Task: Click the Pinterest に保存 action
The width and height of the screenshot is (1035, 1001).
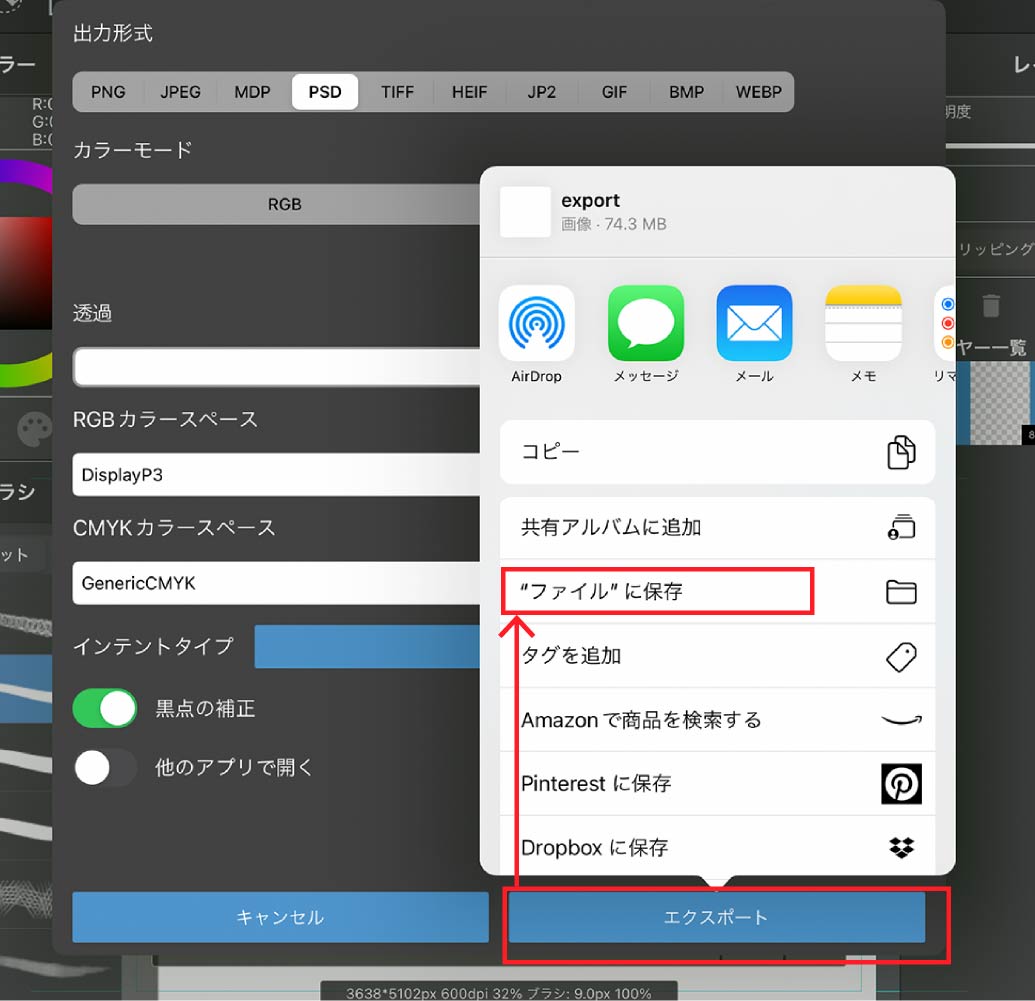Action: tap(717, 784)
